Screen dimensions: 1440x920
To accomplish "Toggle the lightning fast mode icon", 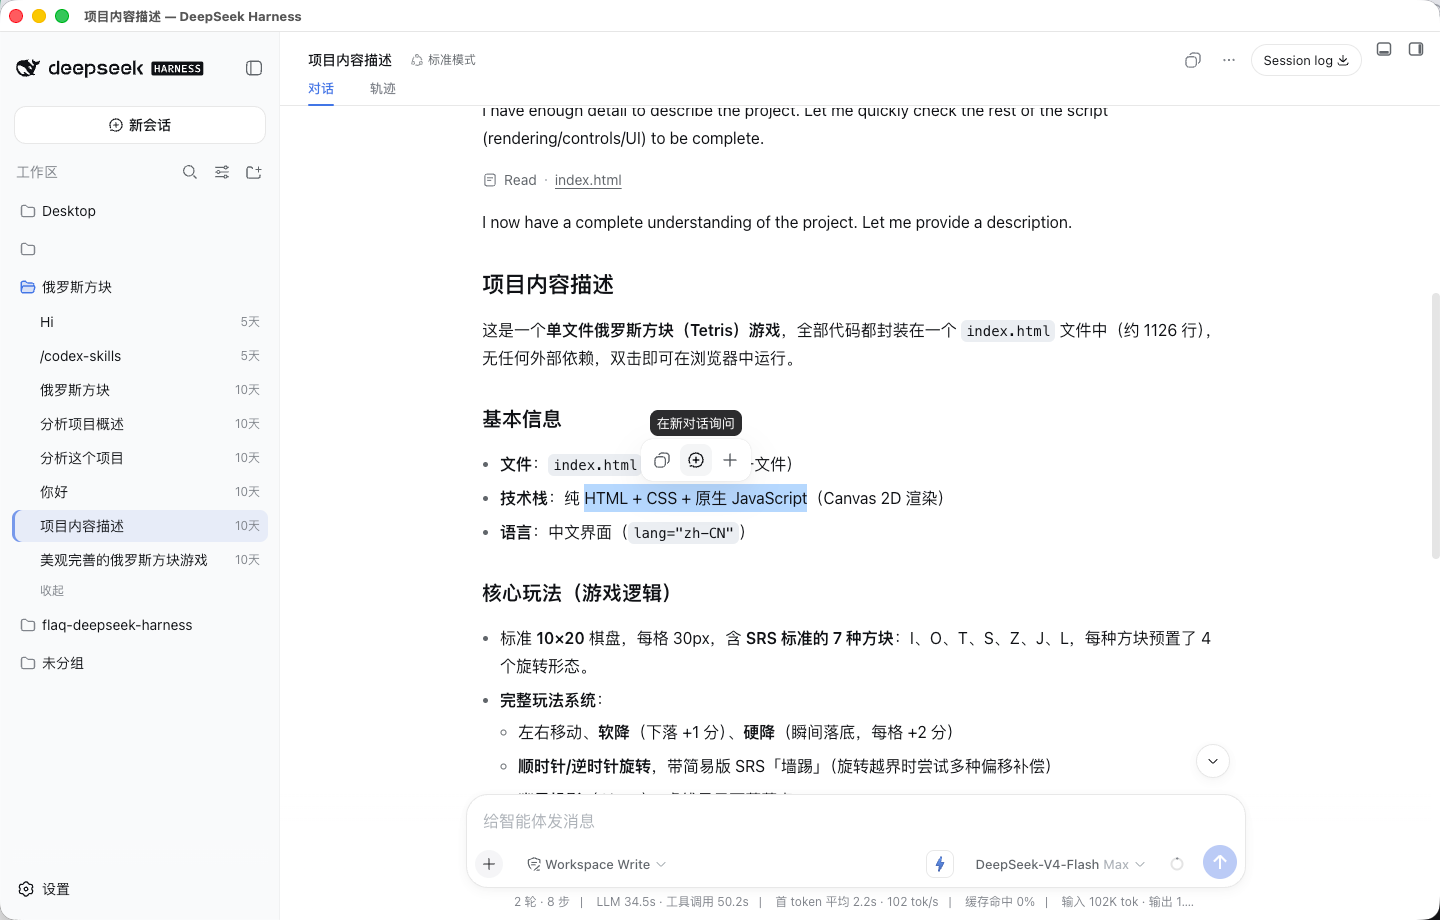I will coord(940,864).
